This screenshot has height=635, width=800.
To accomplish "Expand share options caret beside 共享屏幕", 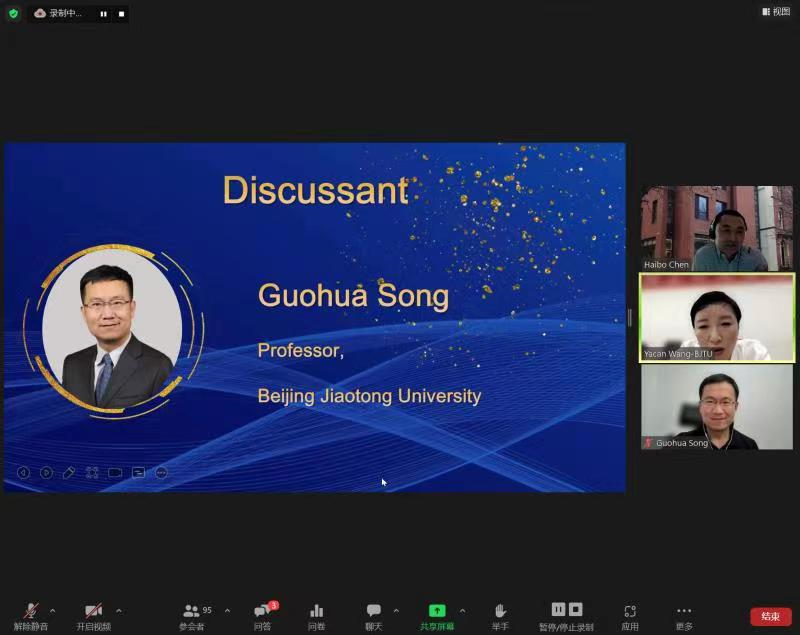I will pyautogui.click(x=462, y=611).
